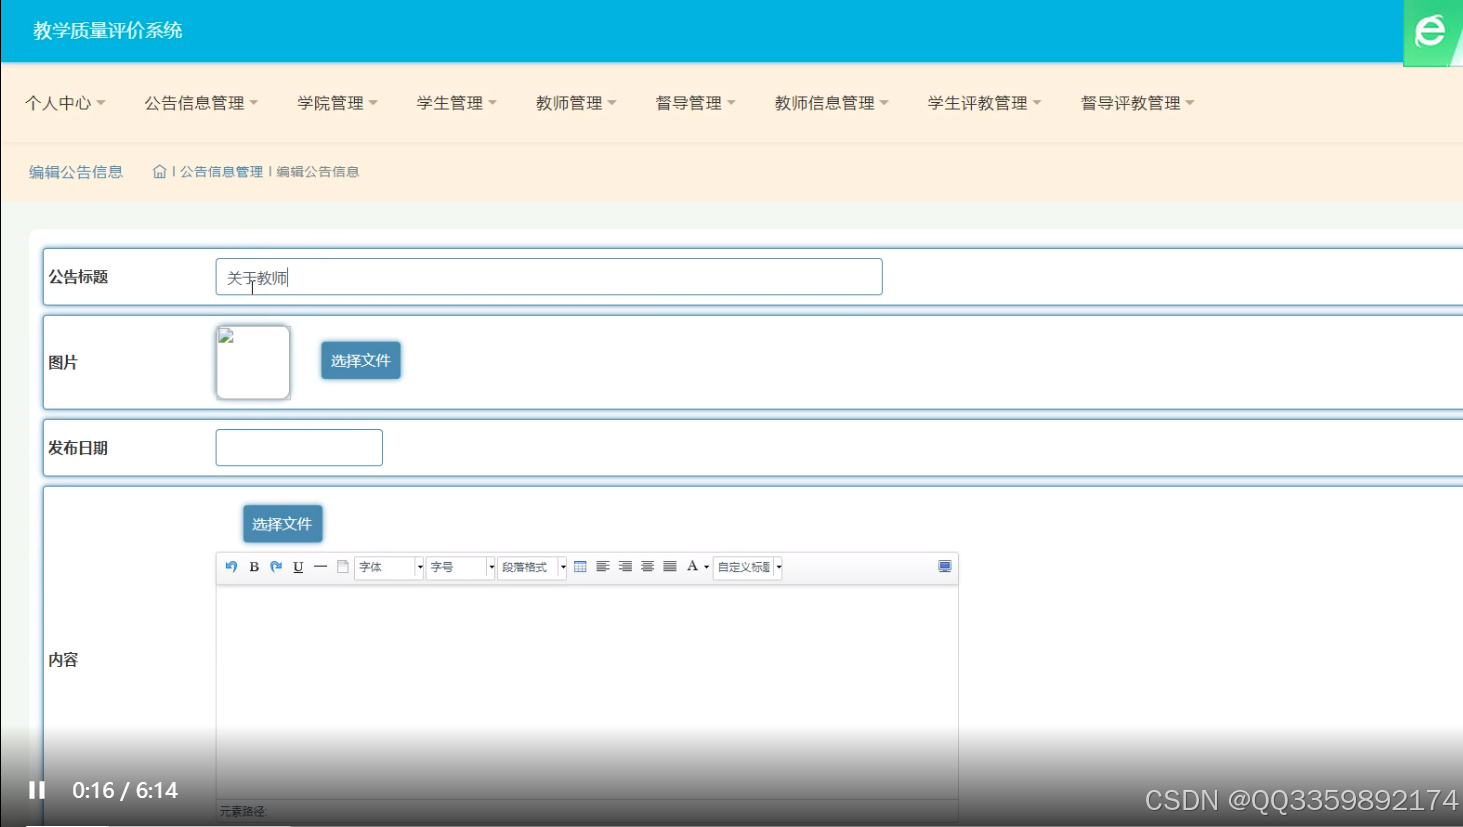The height and width of the screenshot is (827, 1463).
Task: Expand the 督导管理 menu
Action: click(695, 103)
